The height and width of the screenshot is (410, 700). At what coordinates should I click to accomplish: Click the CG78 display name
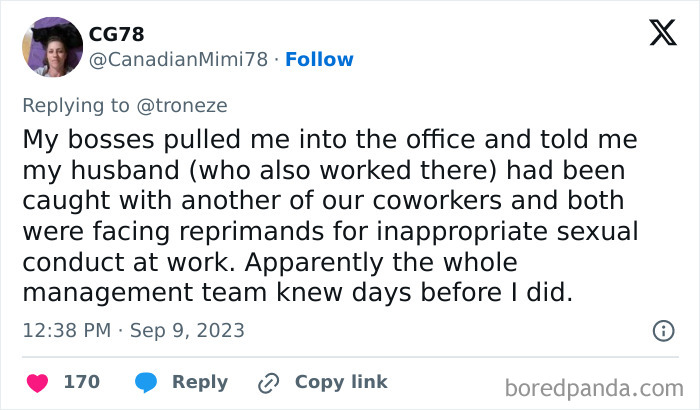[x=116, y=34]
